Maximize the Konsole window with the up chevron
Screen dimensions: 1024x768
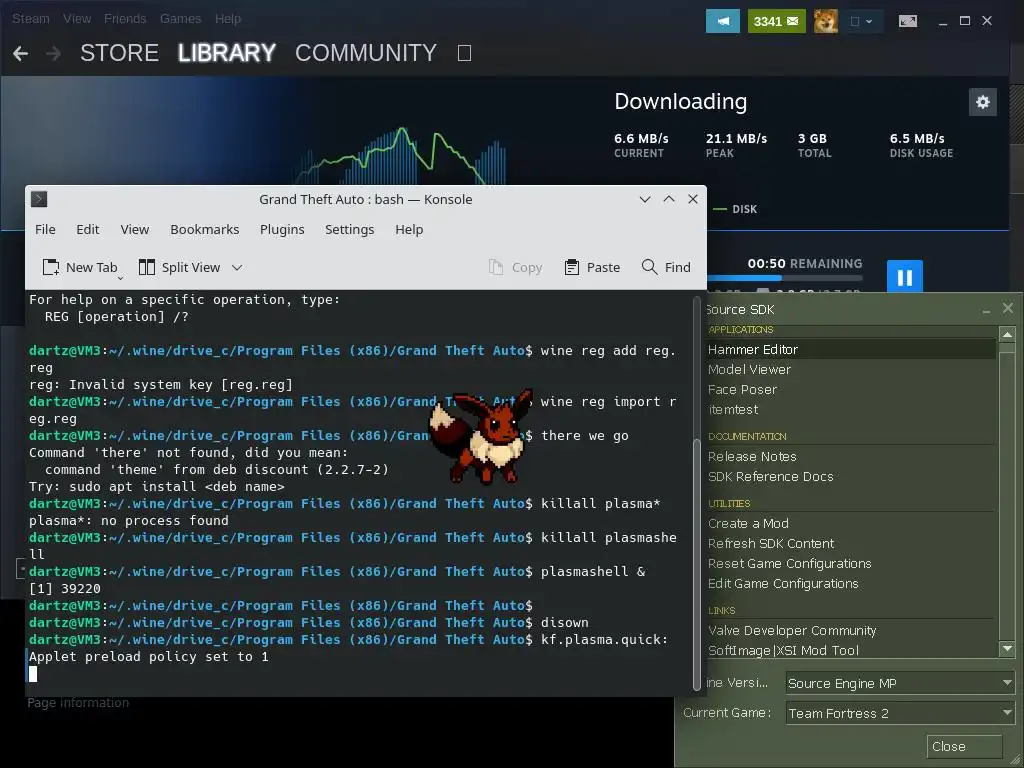point(669,199)
